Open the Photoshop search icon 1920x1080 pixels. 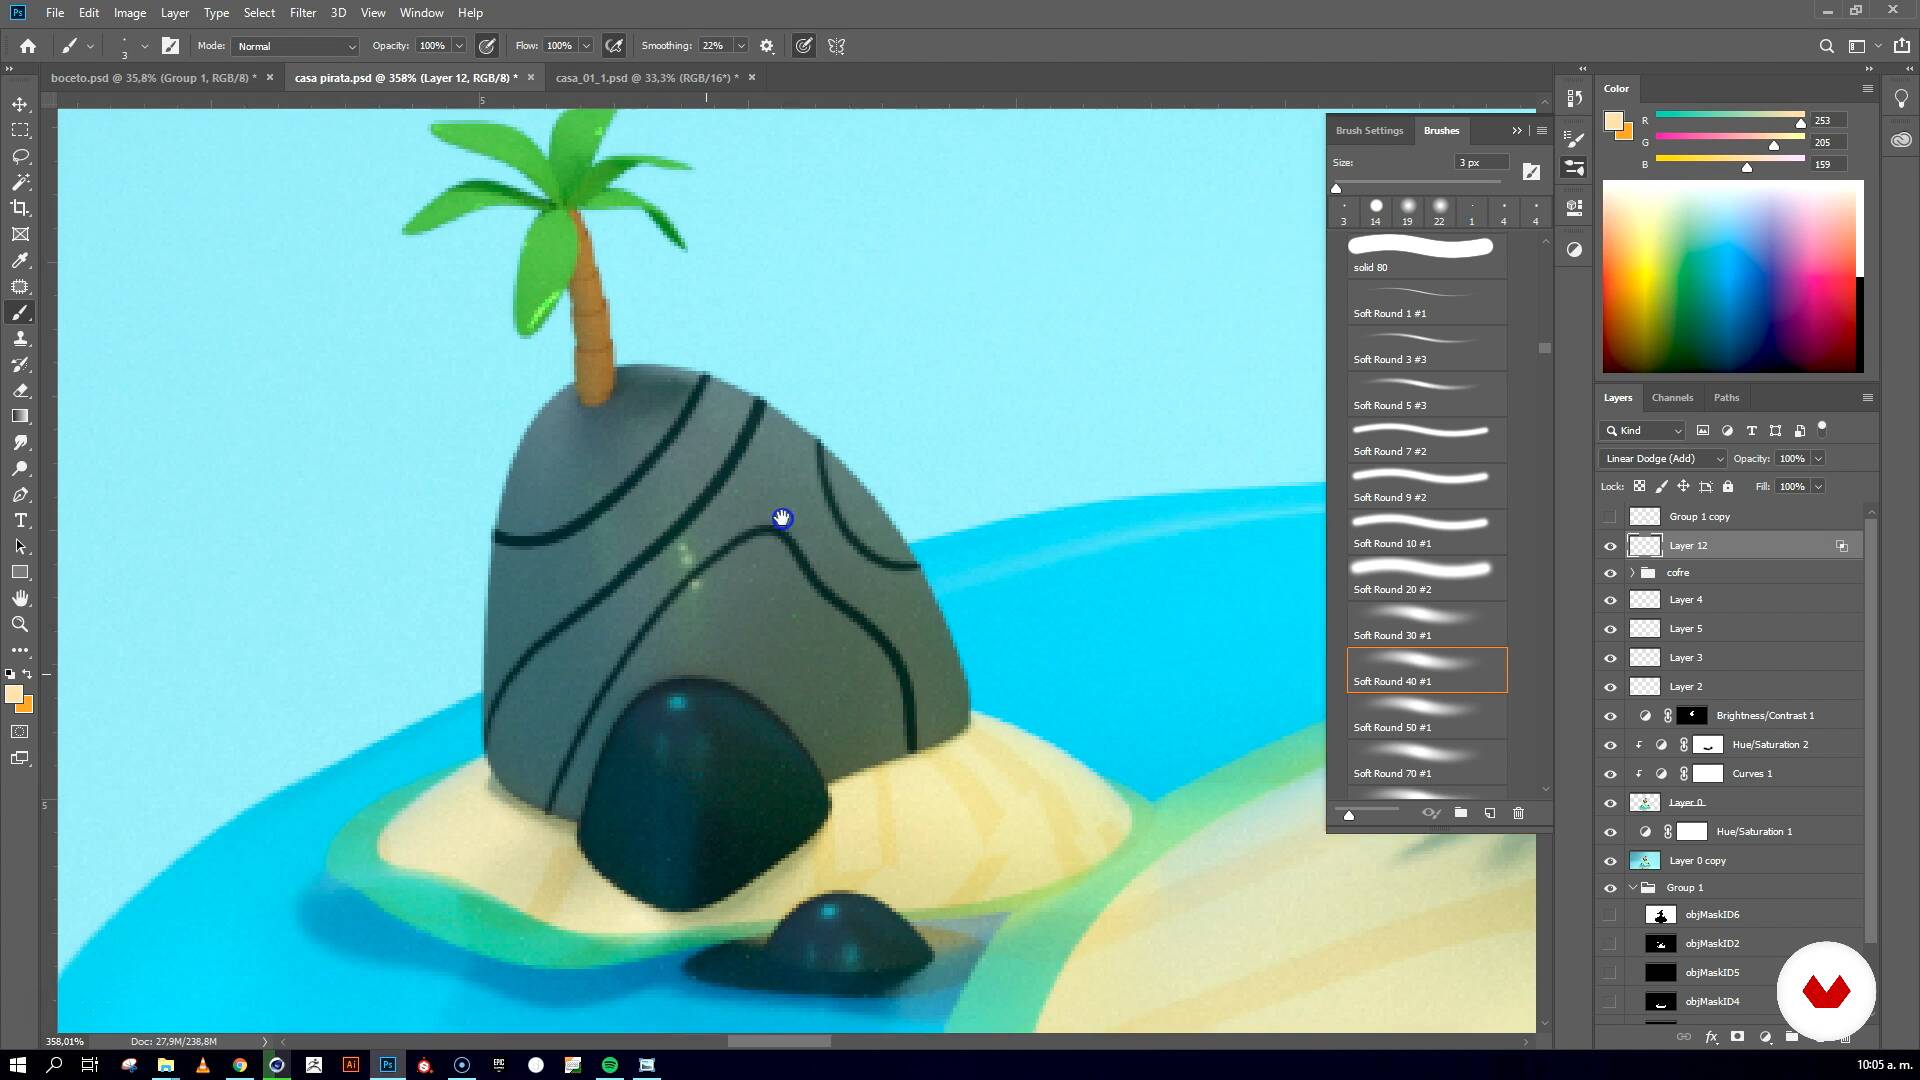pyautogui.click(x=1826, y=46)
